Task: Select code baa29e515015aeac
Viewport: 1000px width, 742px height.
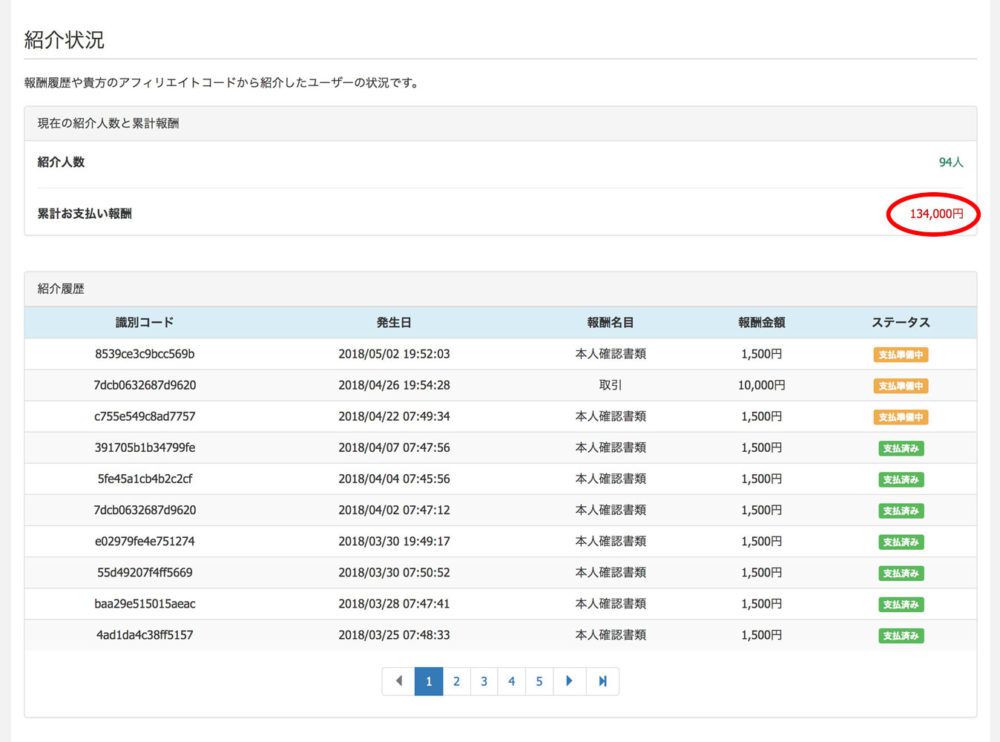Action: 145,604
